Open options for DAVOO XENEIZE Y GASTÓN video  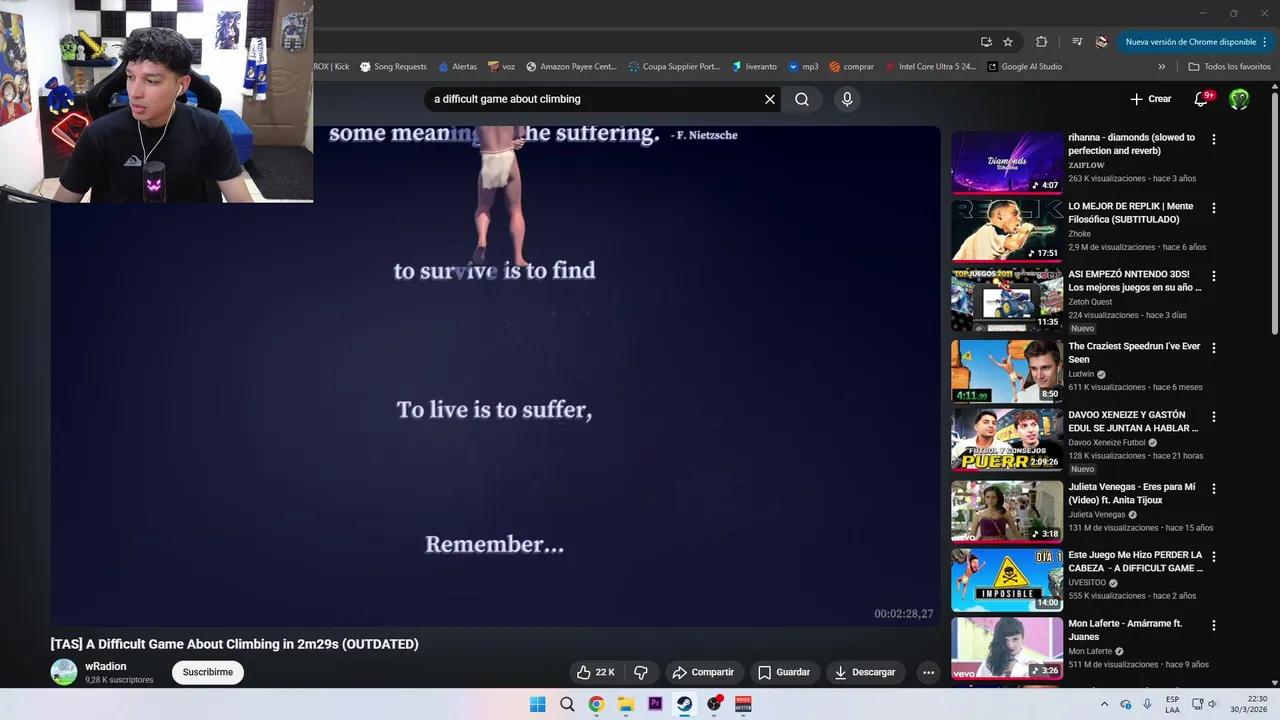click(x=1214, y=417)
